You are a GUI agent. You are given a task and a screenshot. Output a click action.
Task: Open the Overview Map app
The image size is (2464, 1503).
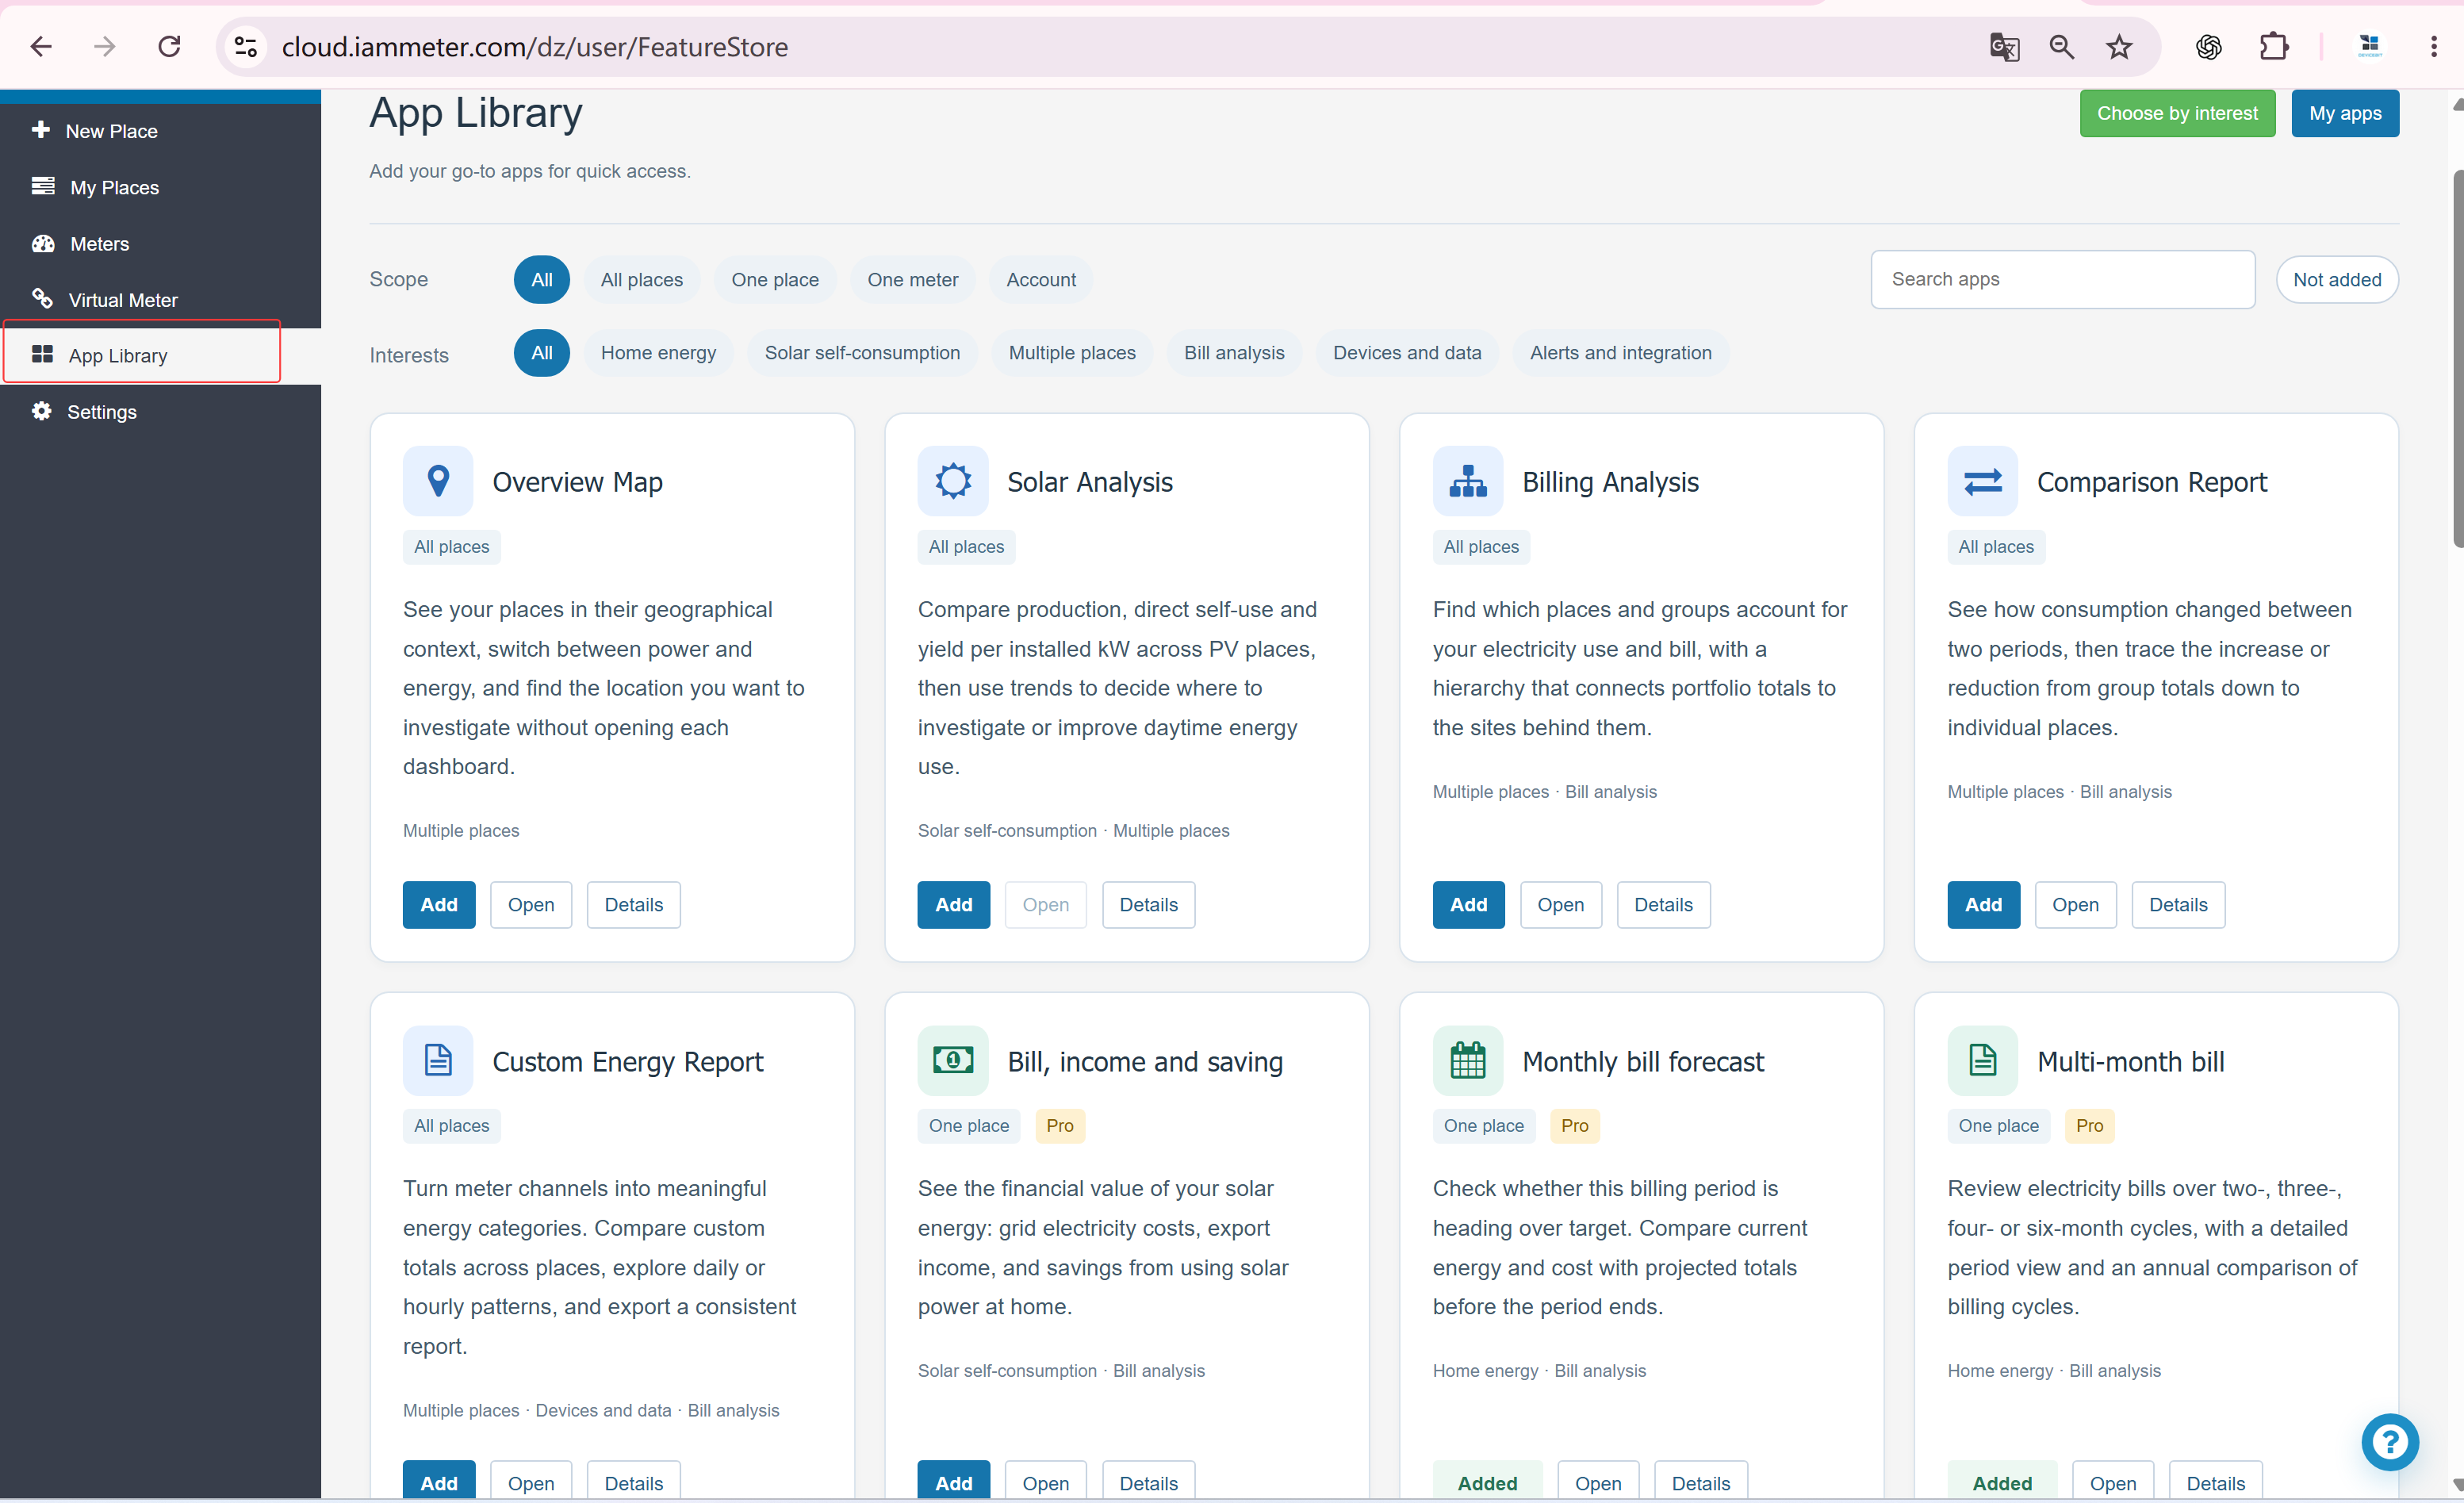531,904
